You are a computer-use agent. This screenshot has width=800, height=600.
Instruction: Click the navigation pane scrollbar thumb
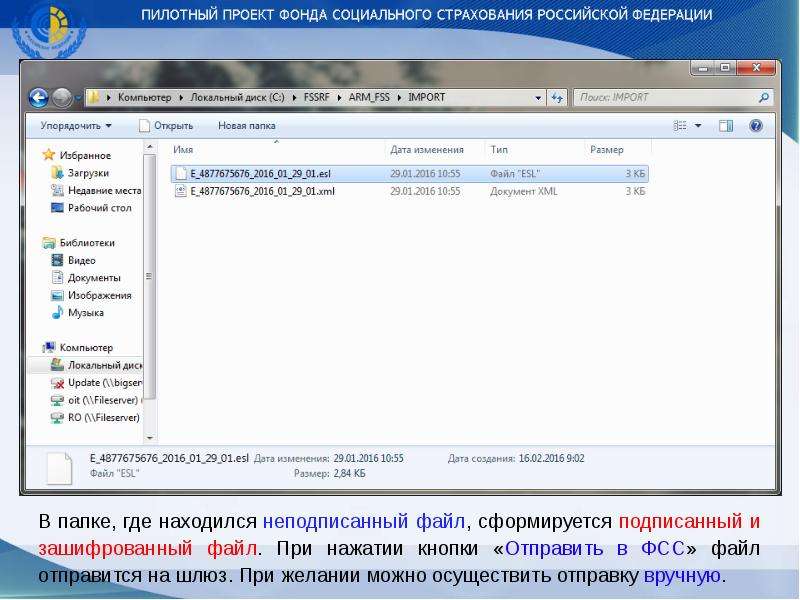coord(150,276)
